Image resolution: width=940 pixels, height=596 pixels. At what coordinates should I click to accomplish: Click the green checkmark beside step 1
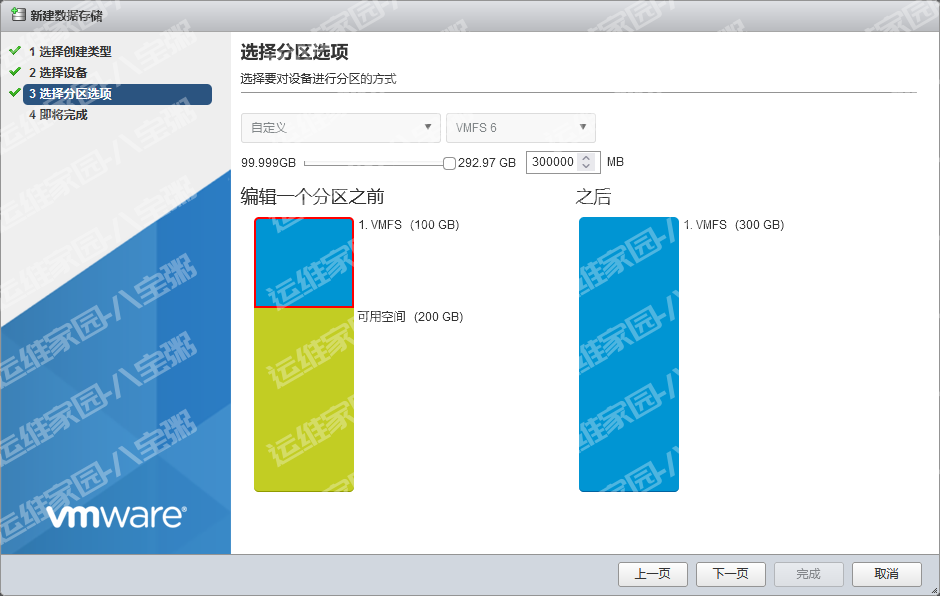pyautogui.click(x=14, y=50)
